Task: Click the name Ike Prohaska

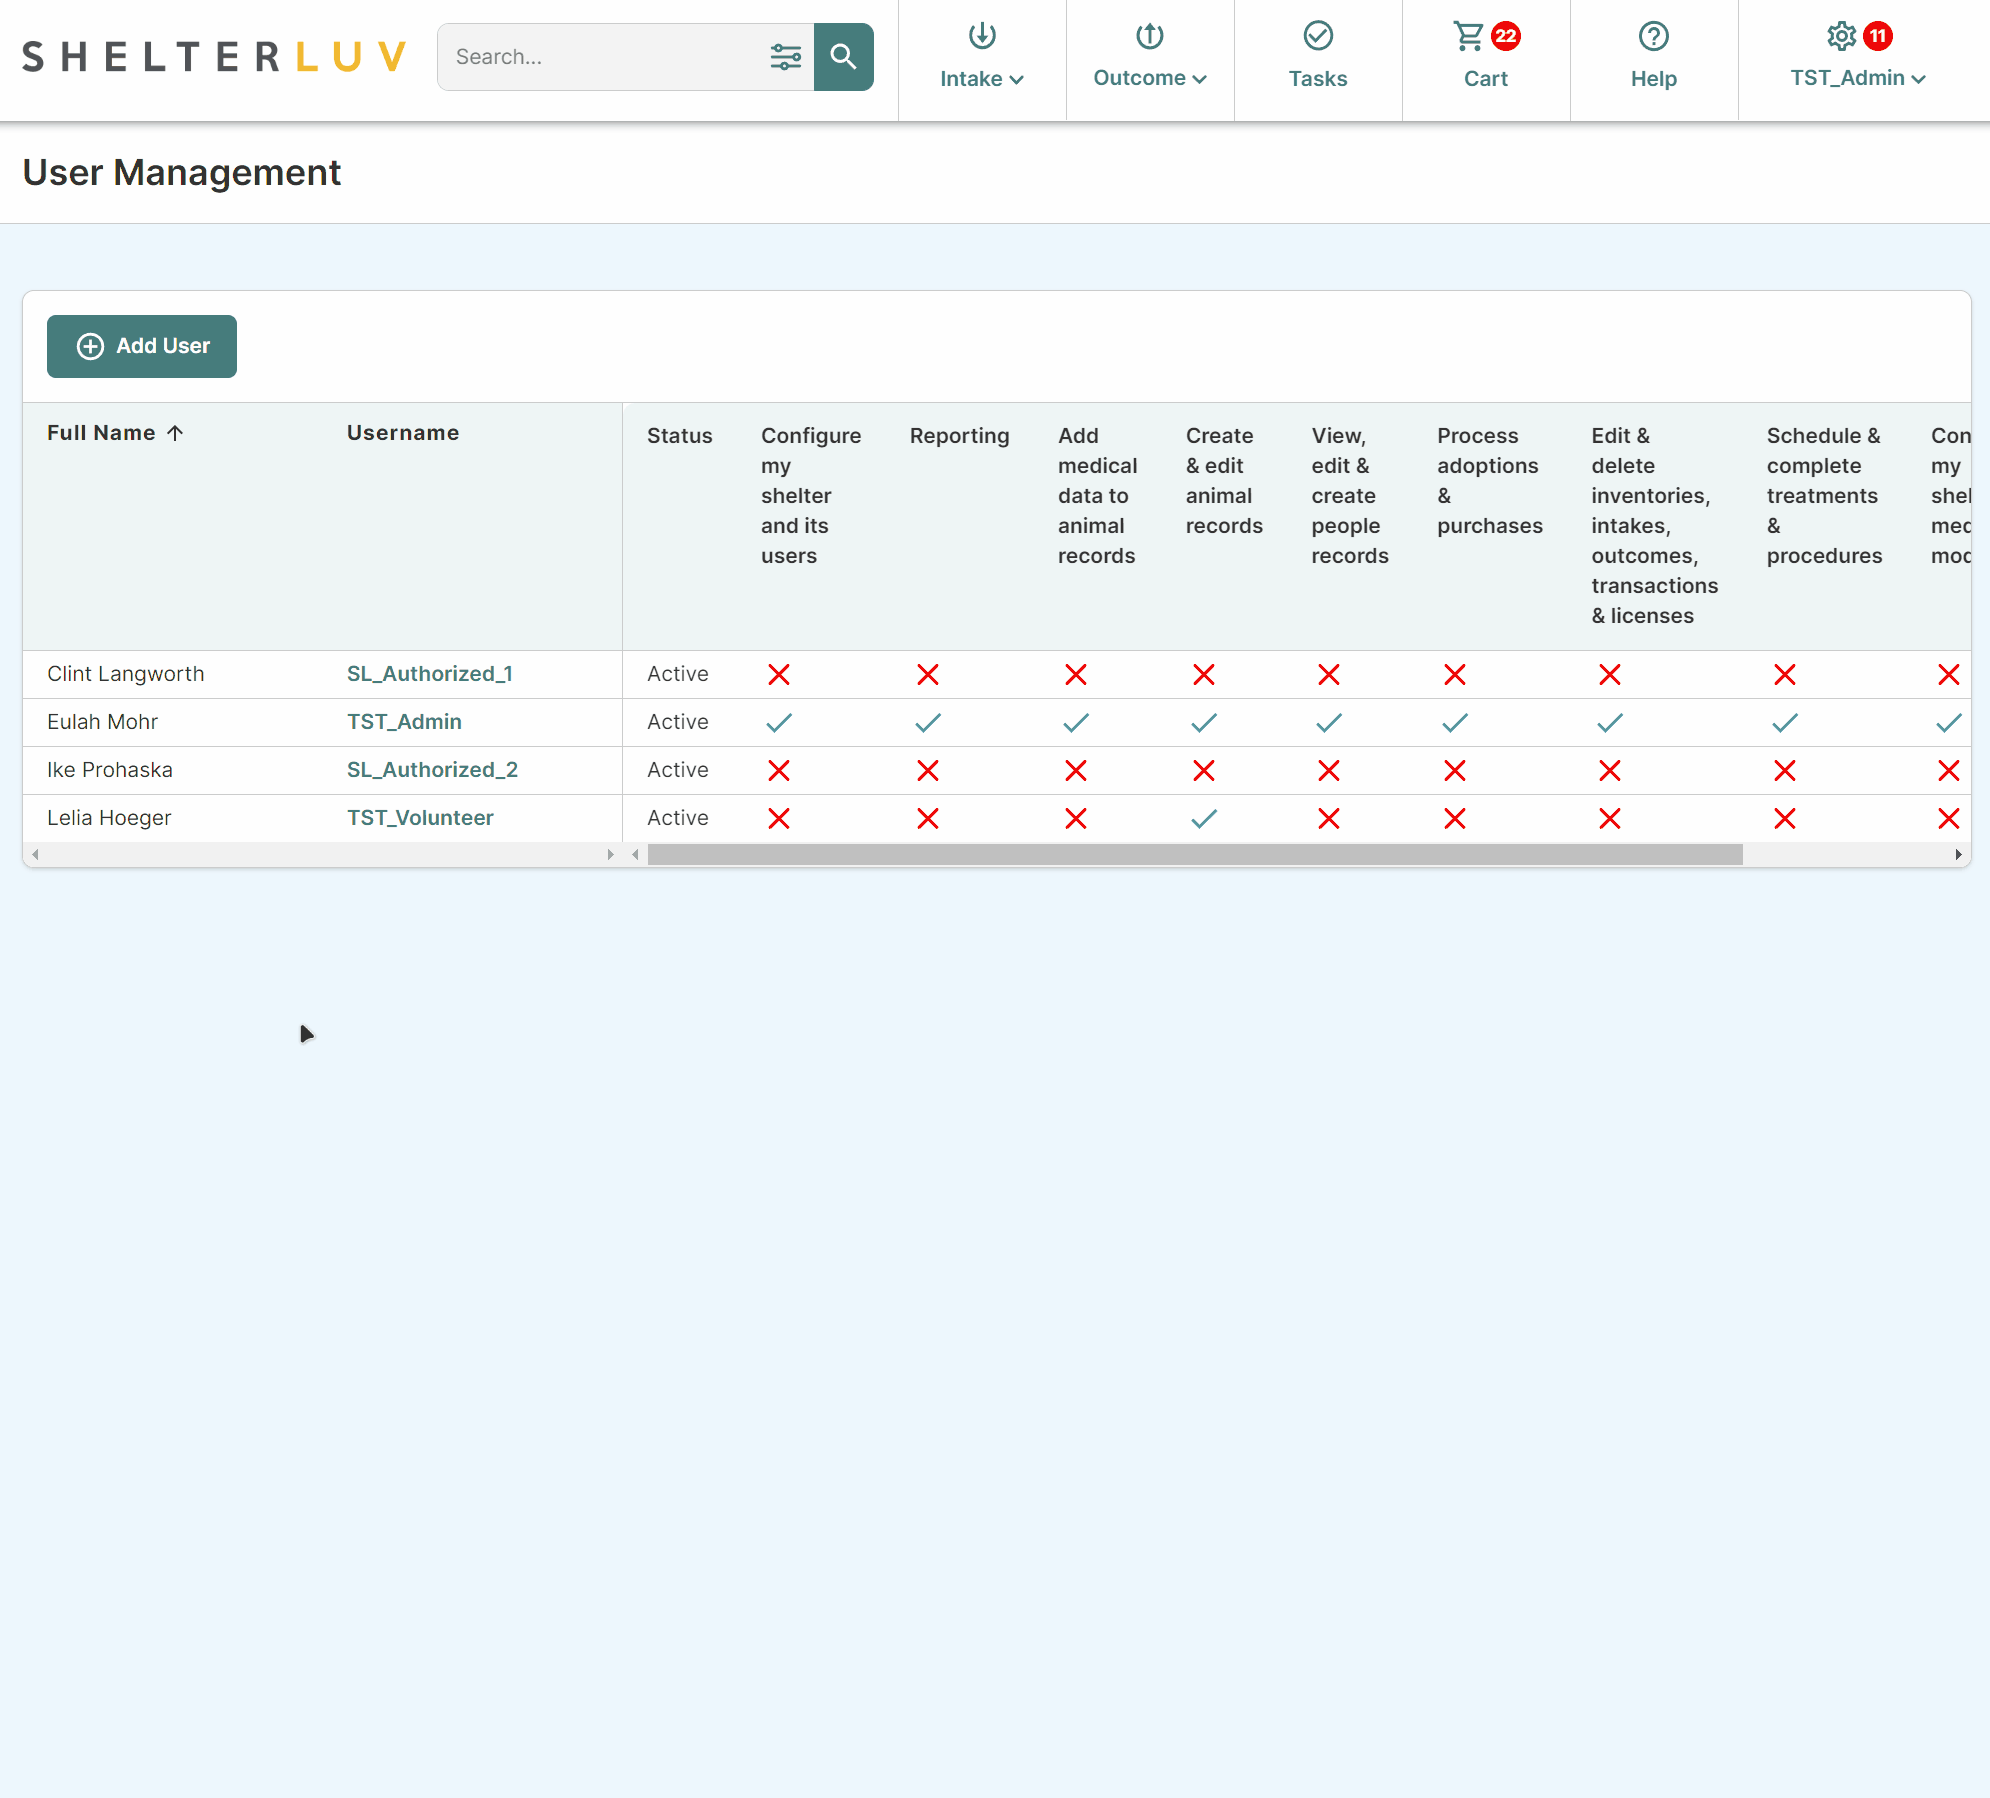Action: click(110, 770)
